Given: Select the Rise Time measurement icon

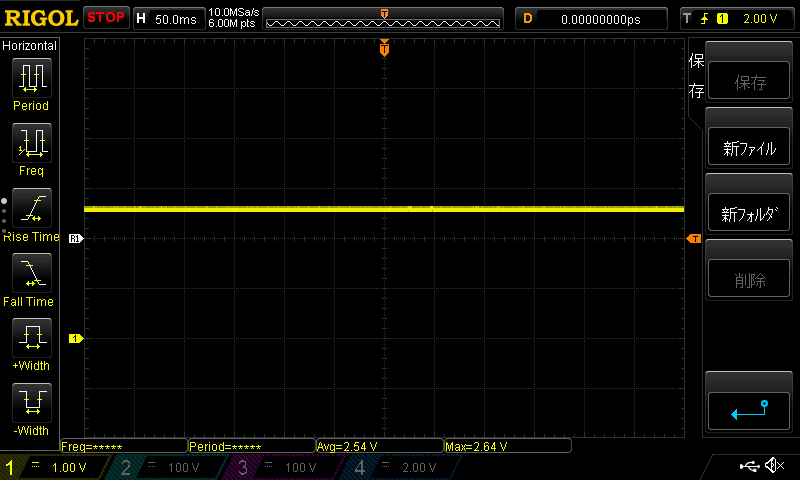Looking at the screenshot, I should coord(32,208).
